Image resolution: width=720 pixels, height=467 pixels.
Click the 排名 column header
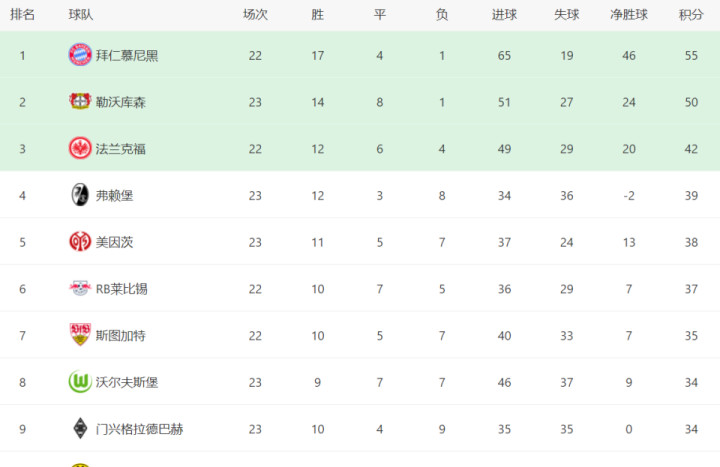[x=23, y=15]
